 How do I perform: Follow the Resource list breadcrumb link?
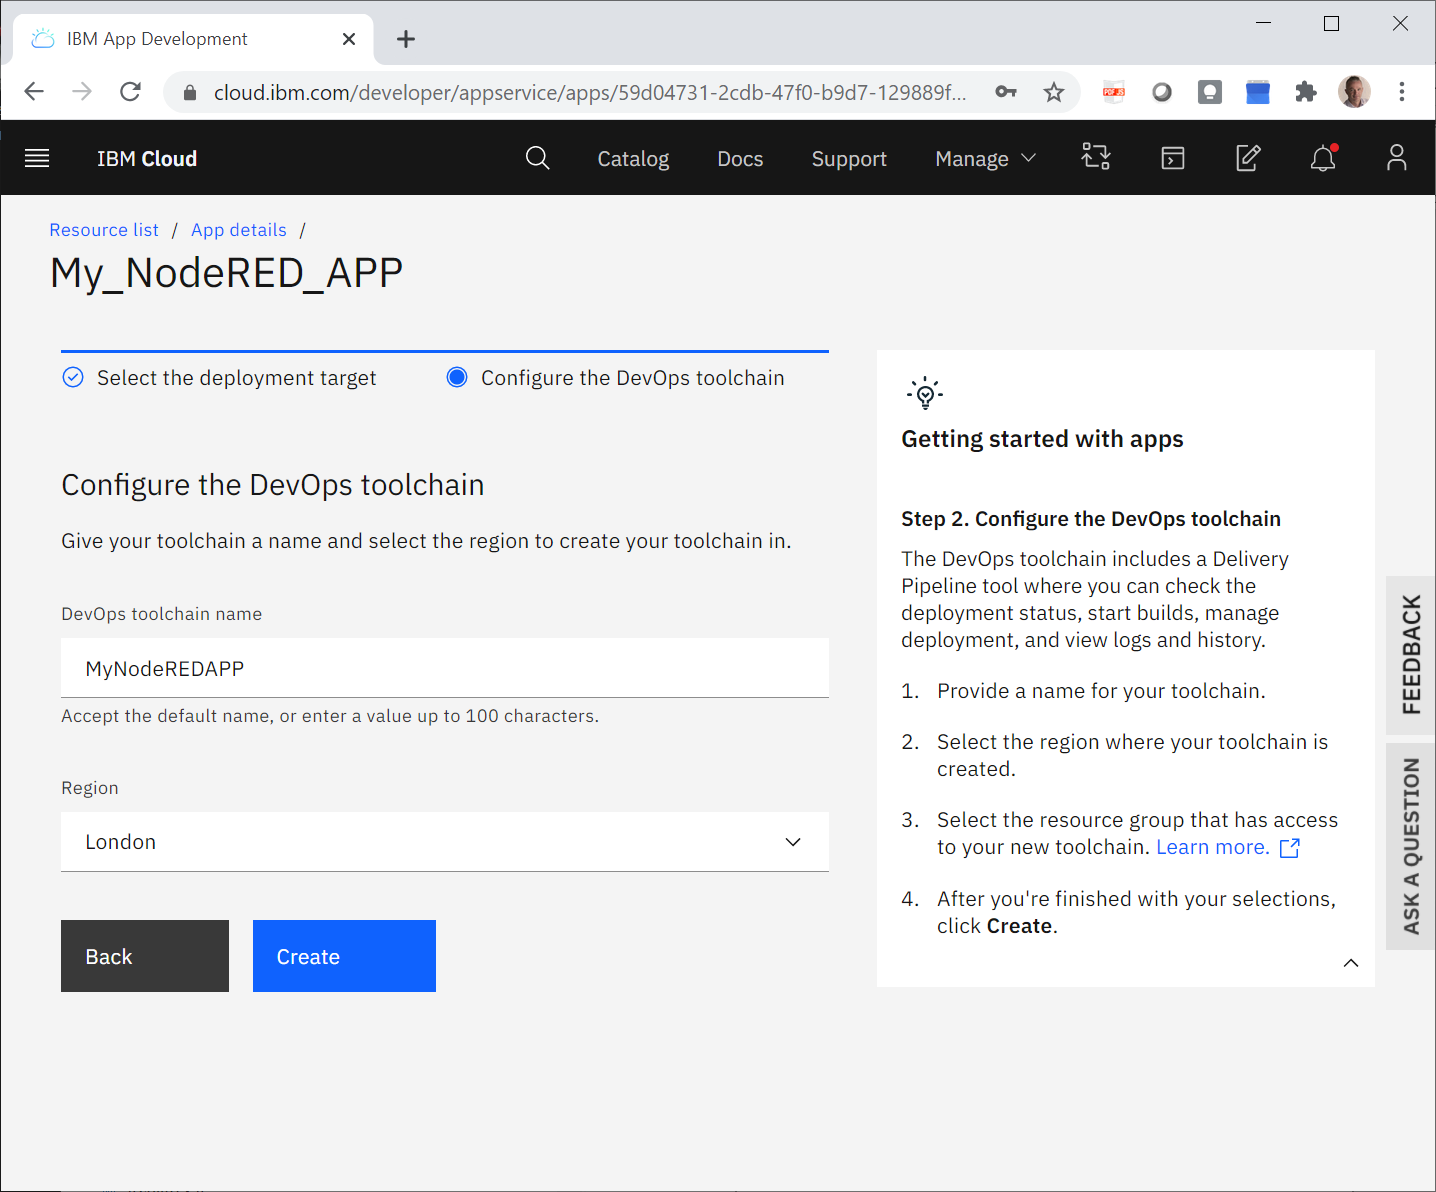tap(104, 230)
